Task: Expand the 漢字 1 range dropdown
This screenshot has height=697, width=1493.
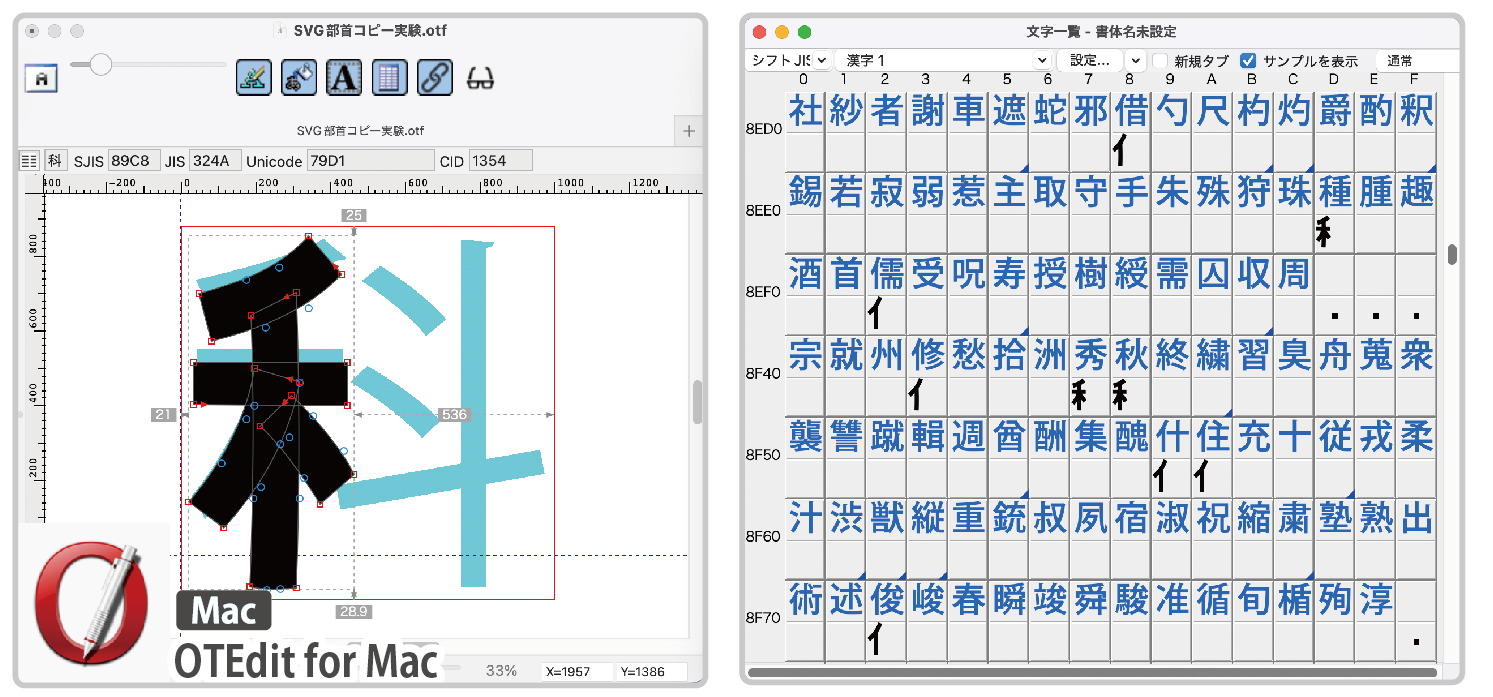Action: pos(942,61)
